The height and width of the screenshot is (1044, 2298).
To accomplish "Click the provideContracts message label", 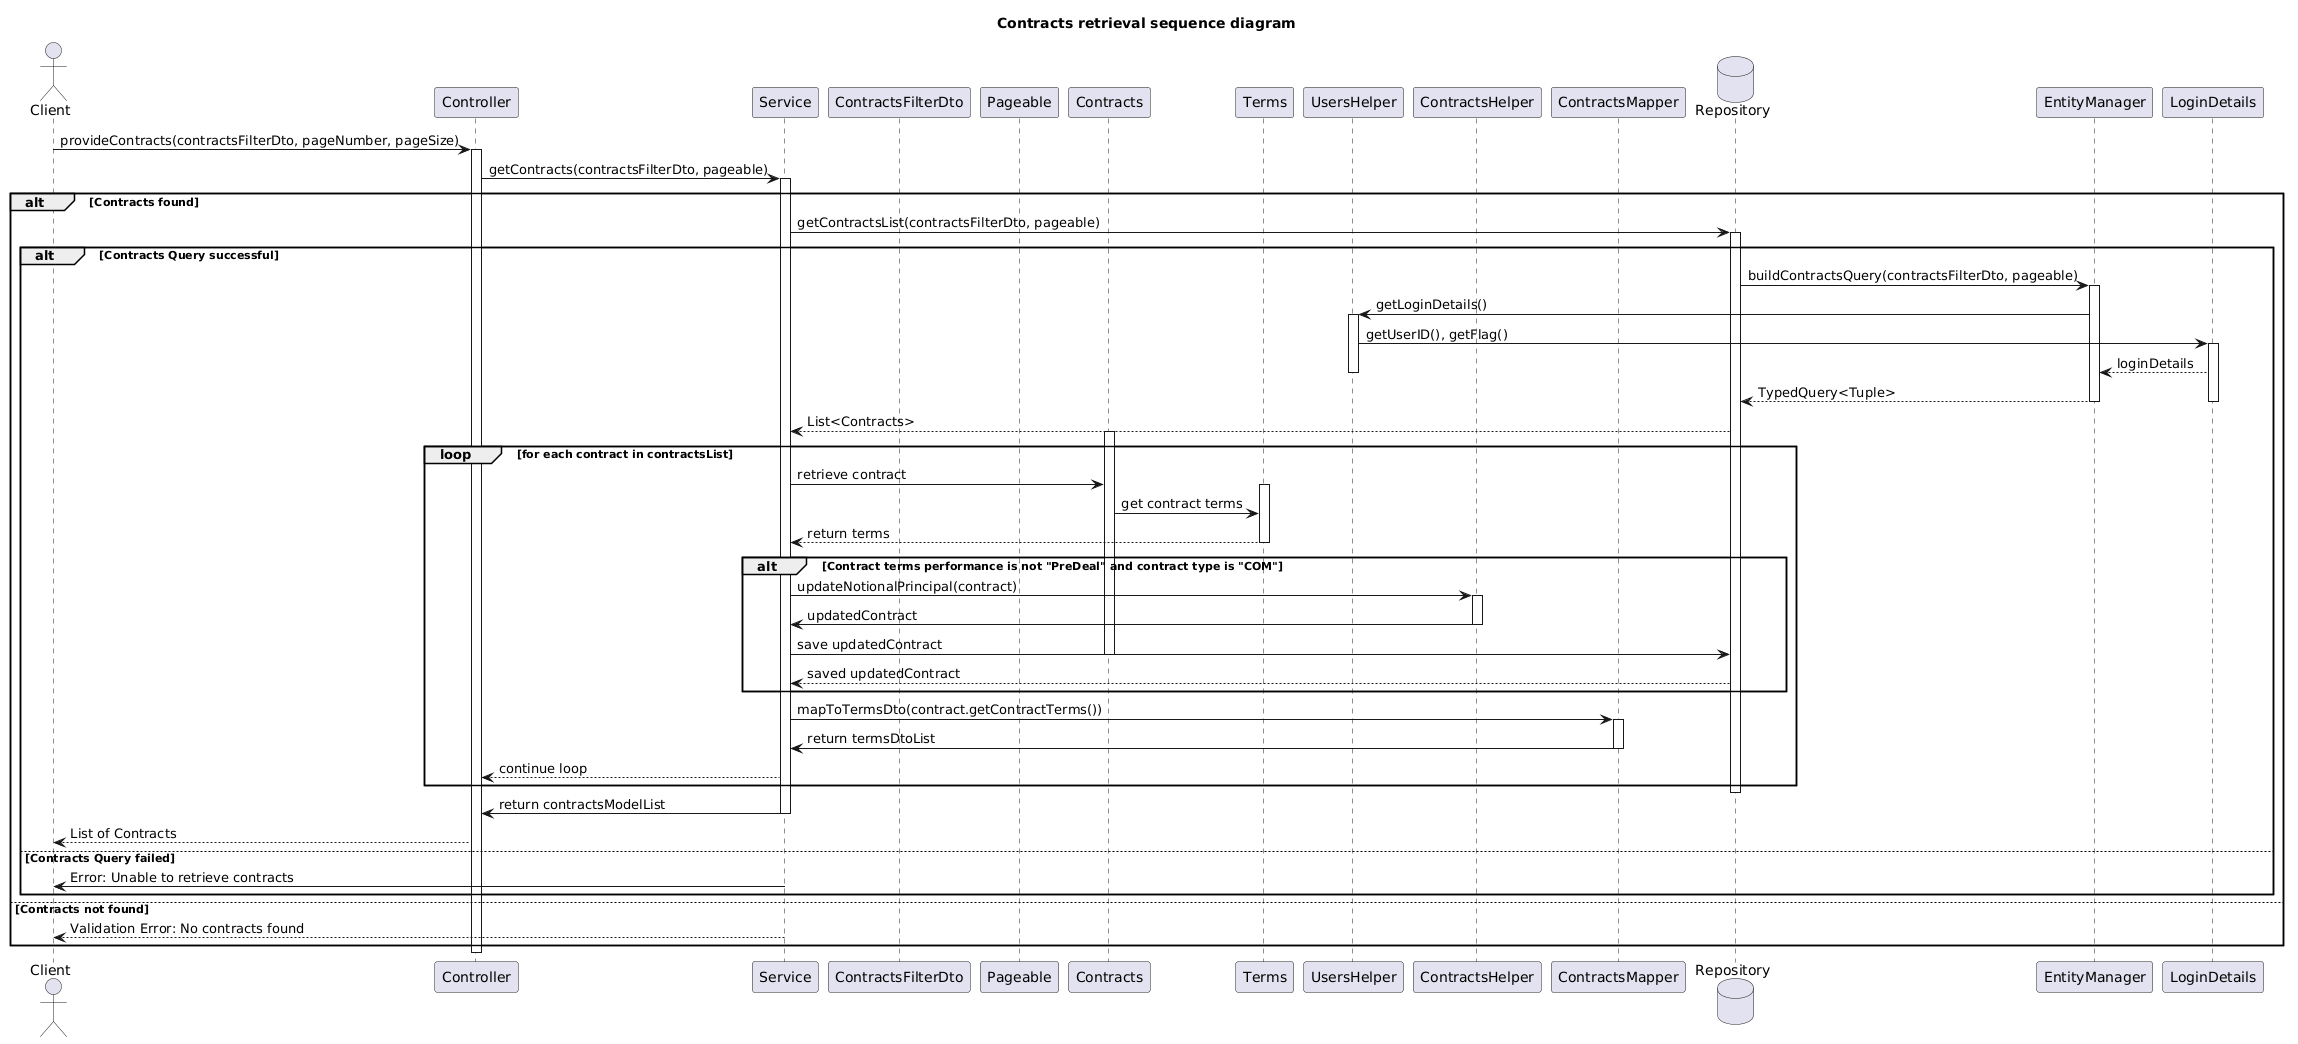I will pyautogui.click(x=259, y=141).
